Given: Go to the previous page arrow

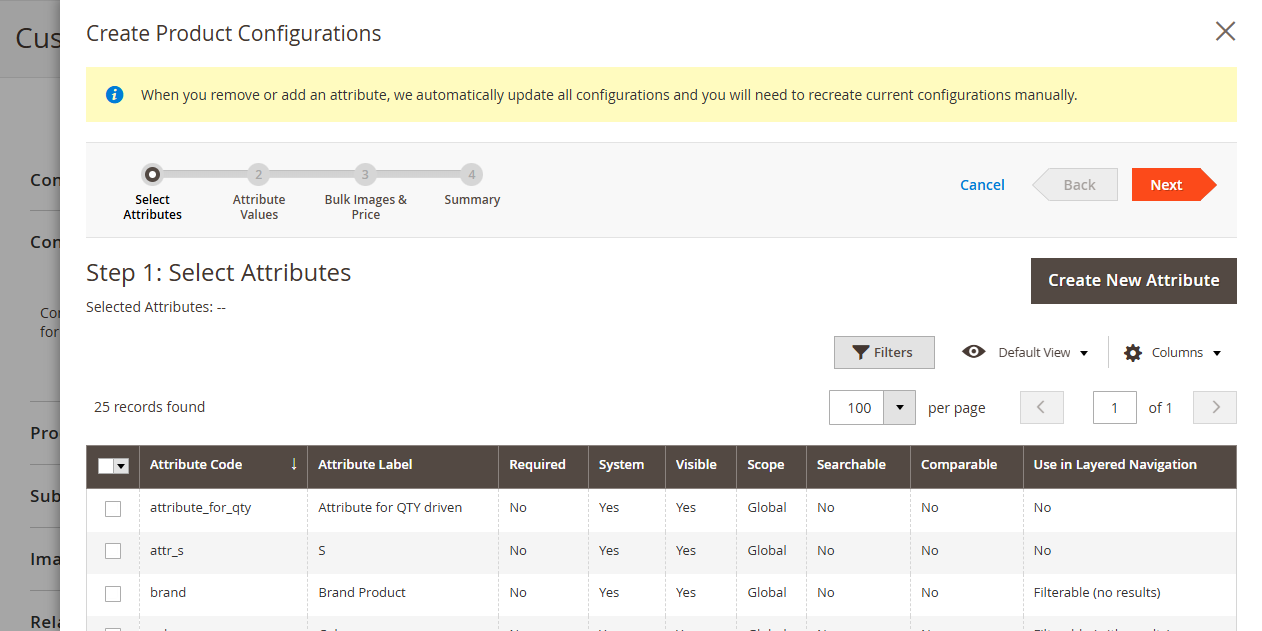Looking at the screenshot, I should [1041, 407].
